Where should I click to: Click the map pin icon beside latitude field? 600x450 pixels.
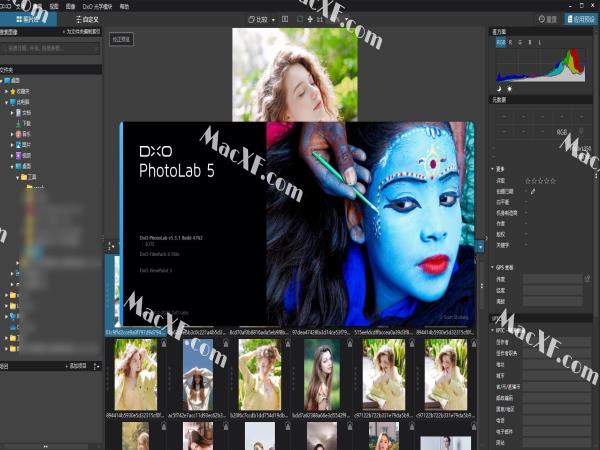(587, 279)
